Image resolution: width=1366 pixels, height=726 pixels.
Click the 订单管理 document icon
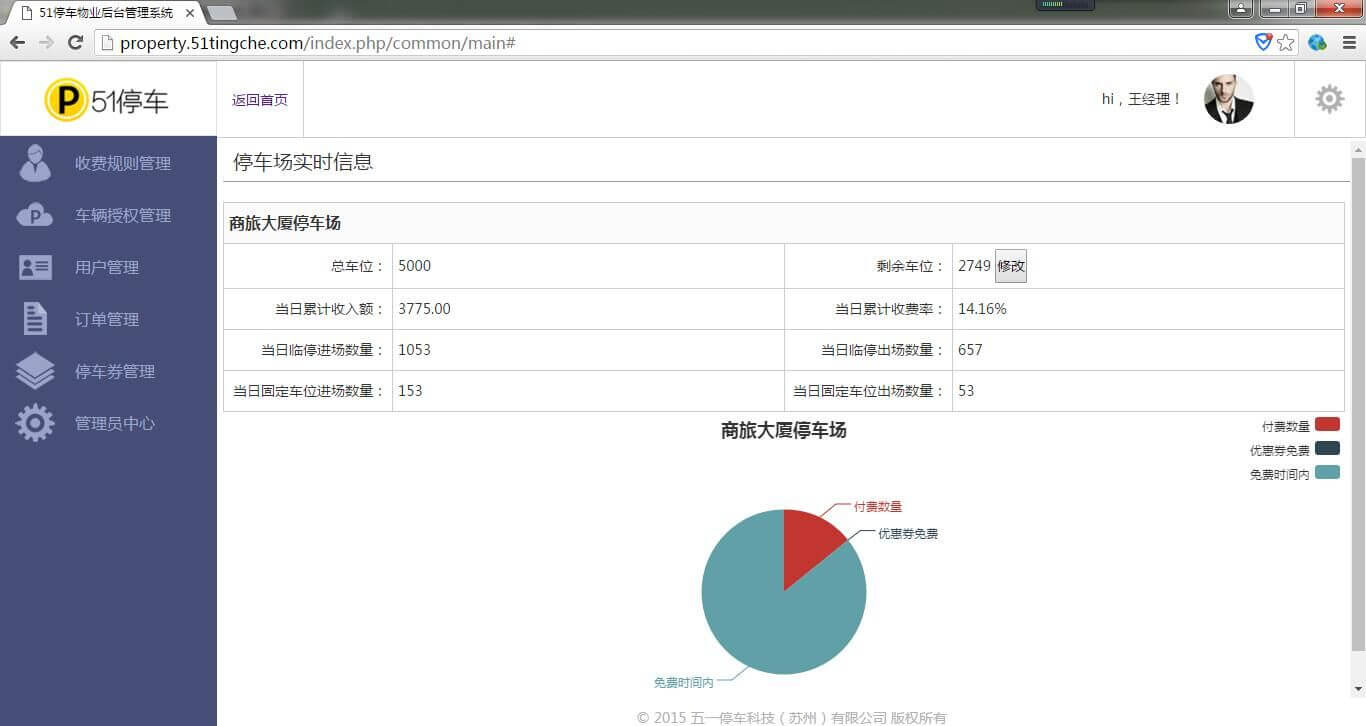[35, 319]
